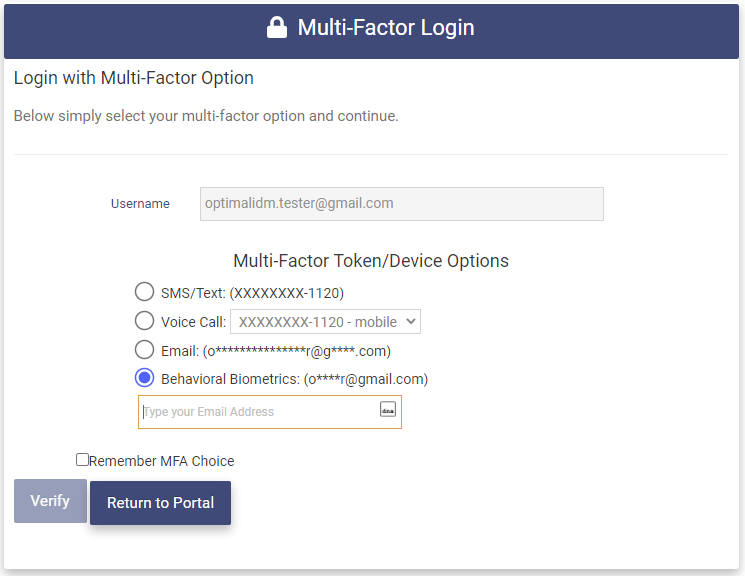Click the Multi-Factor Token/Device Options heading
The width and height of the screenshot is (745, 576).
[371, 261]
